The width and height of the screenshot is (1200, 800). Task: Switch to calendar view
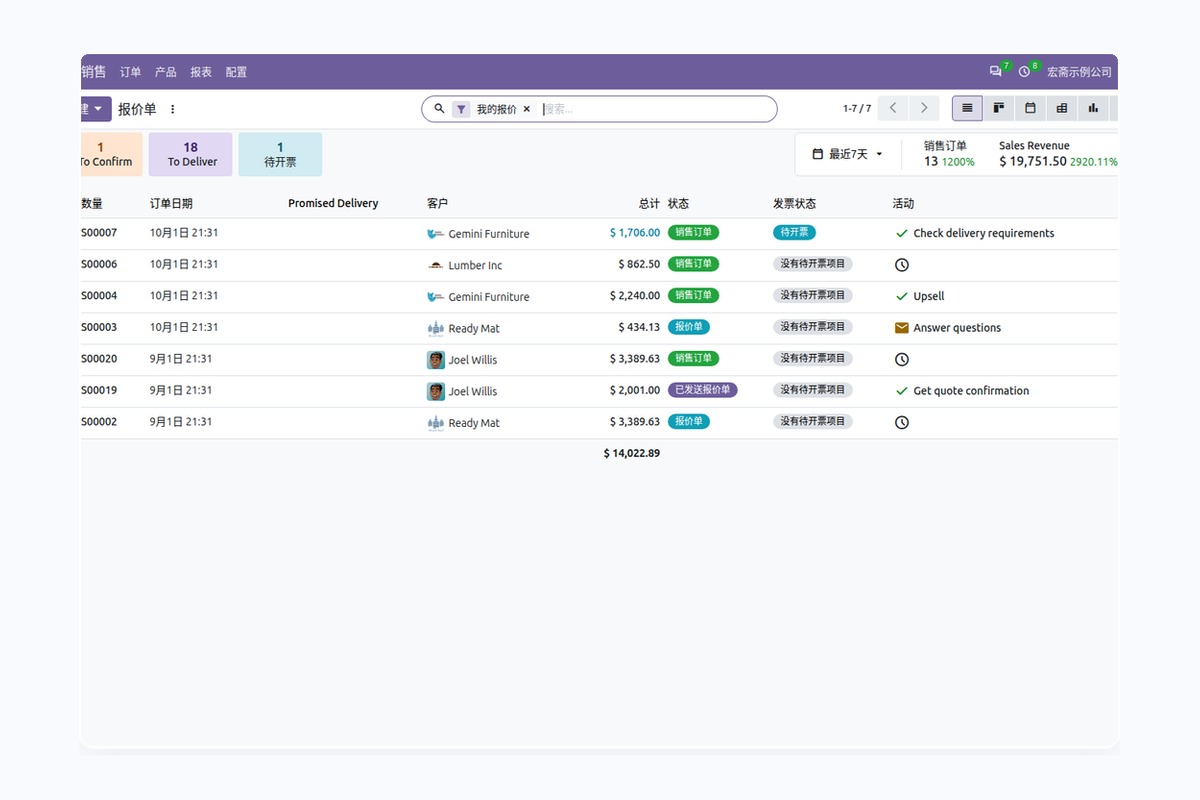(1030, 108)
